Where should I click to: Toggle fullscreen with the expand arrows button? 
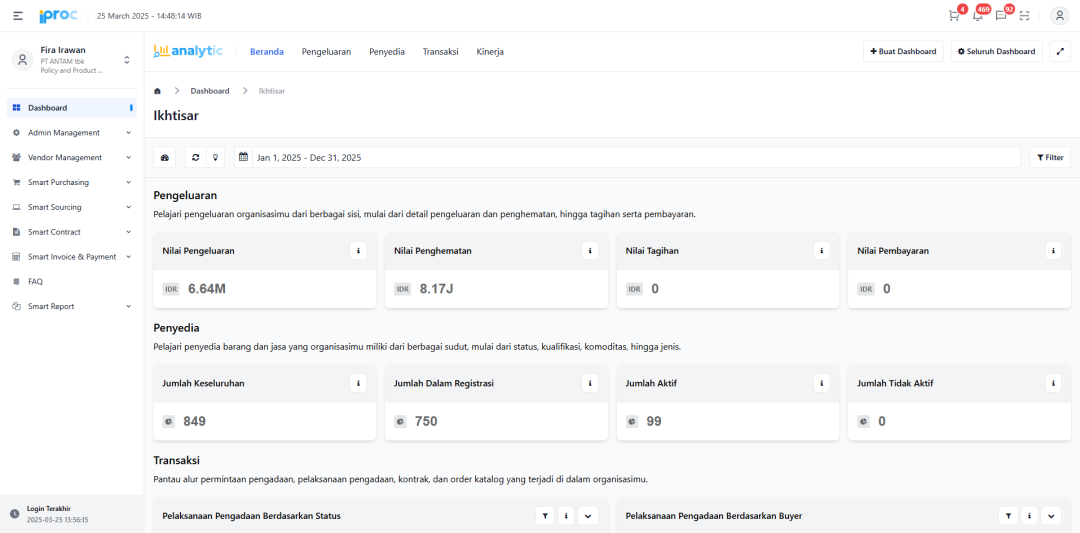[x=1060, y=51]
